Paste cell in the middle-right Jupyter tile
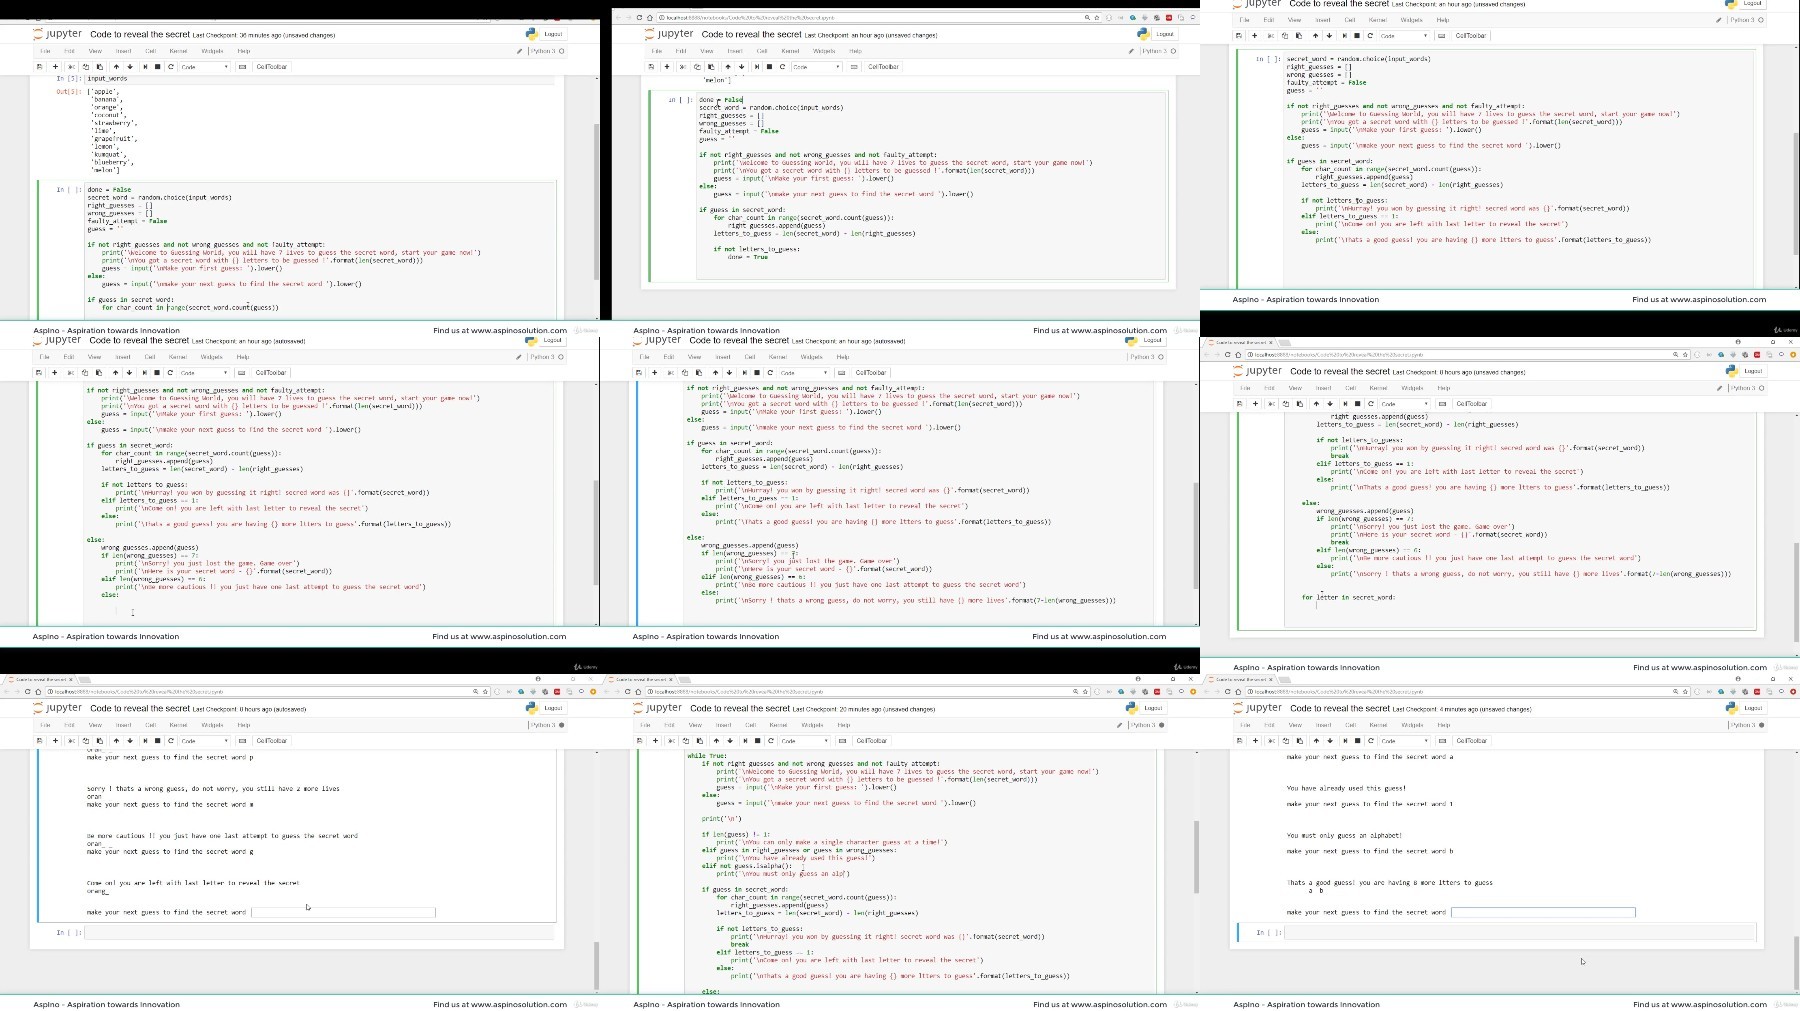The width and height of the screenshot is (1800, 1011). click(1299, 404)
